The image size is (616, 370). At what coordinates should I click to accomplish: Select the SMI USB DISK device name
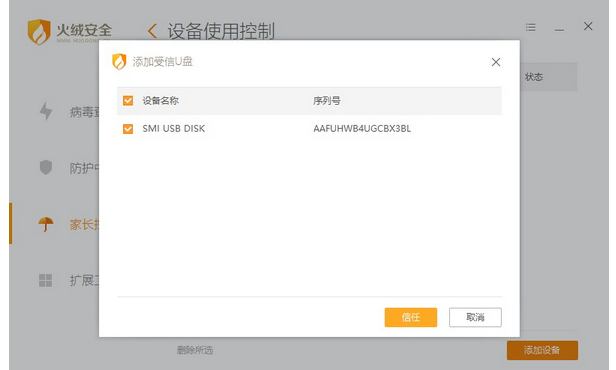174,128
